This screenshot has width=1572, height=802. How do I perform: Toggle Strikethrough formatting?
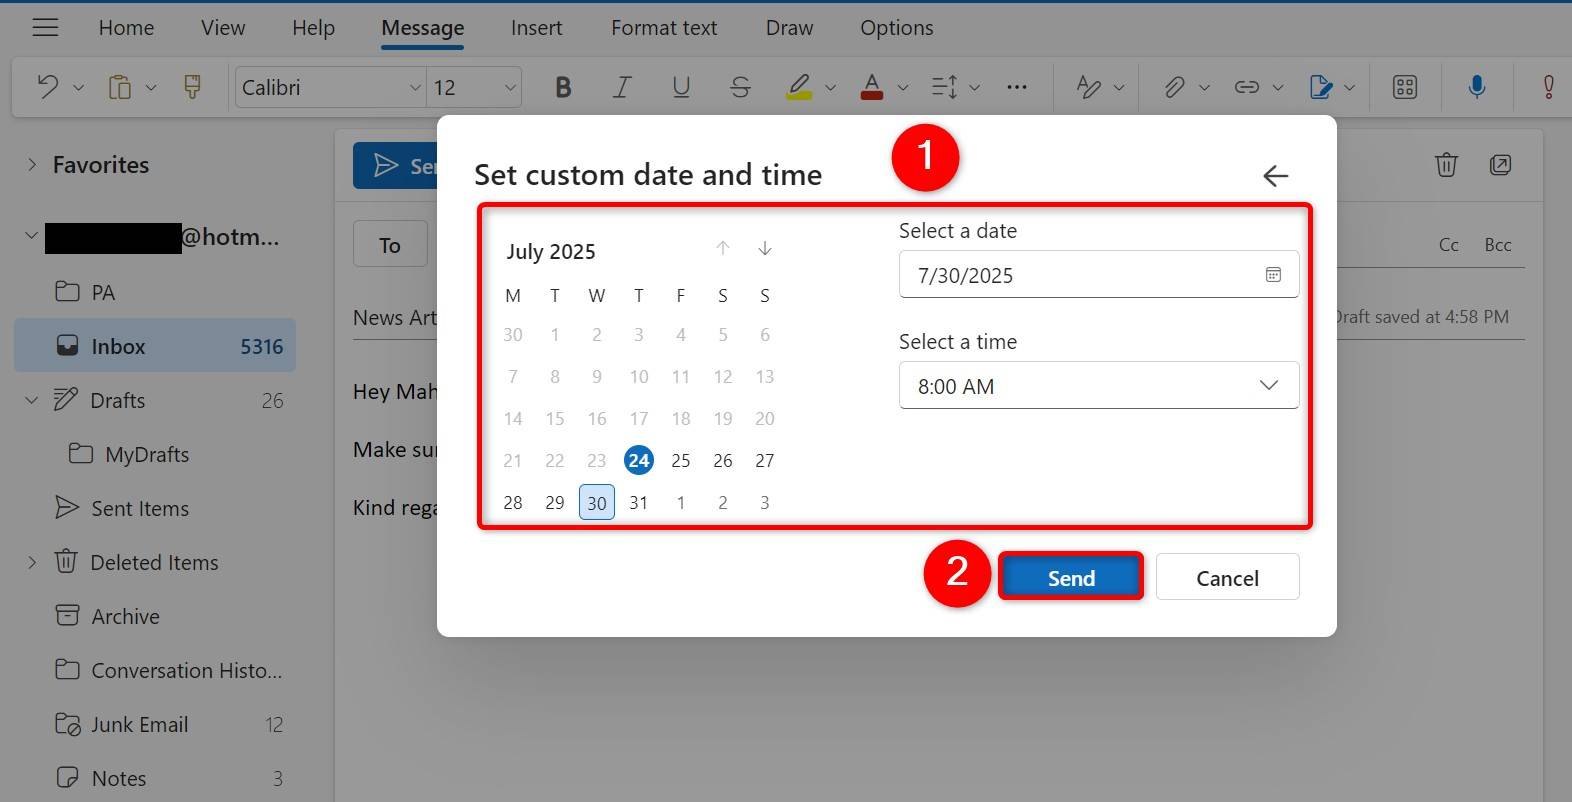740,87
